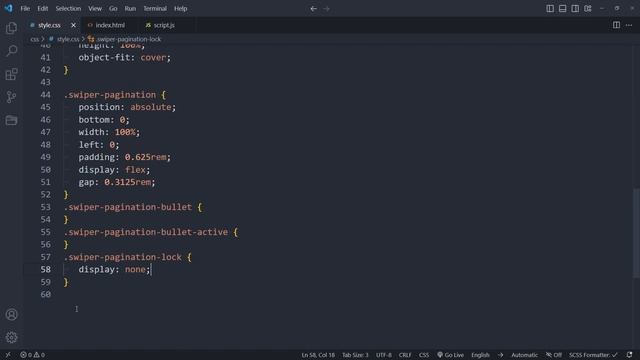This screenshot has height=360, width=640.
Task: Open the Search view in activity bar
Action: point(11,51)
